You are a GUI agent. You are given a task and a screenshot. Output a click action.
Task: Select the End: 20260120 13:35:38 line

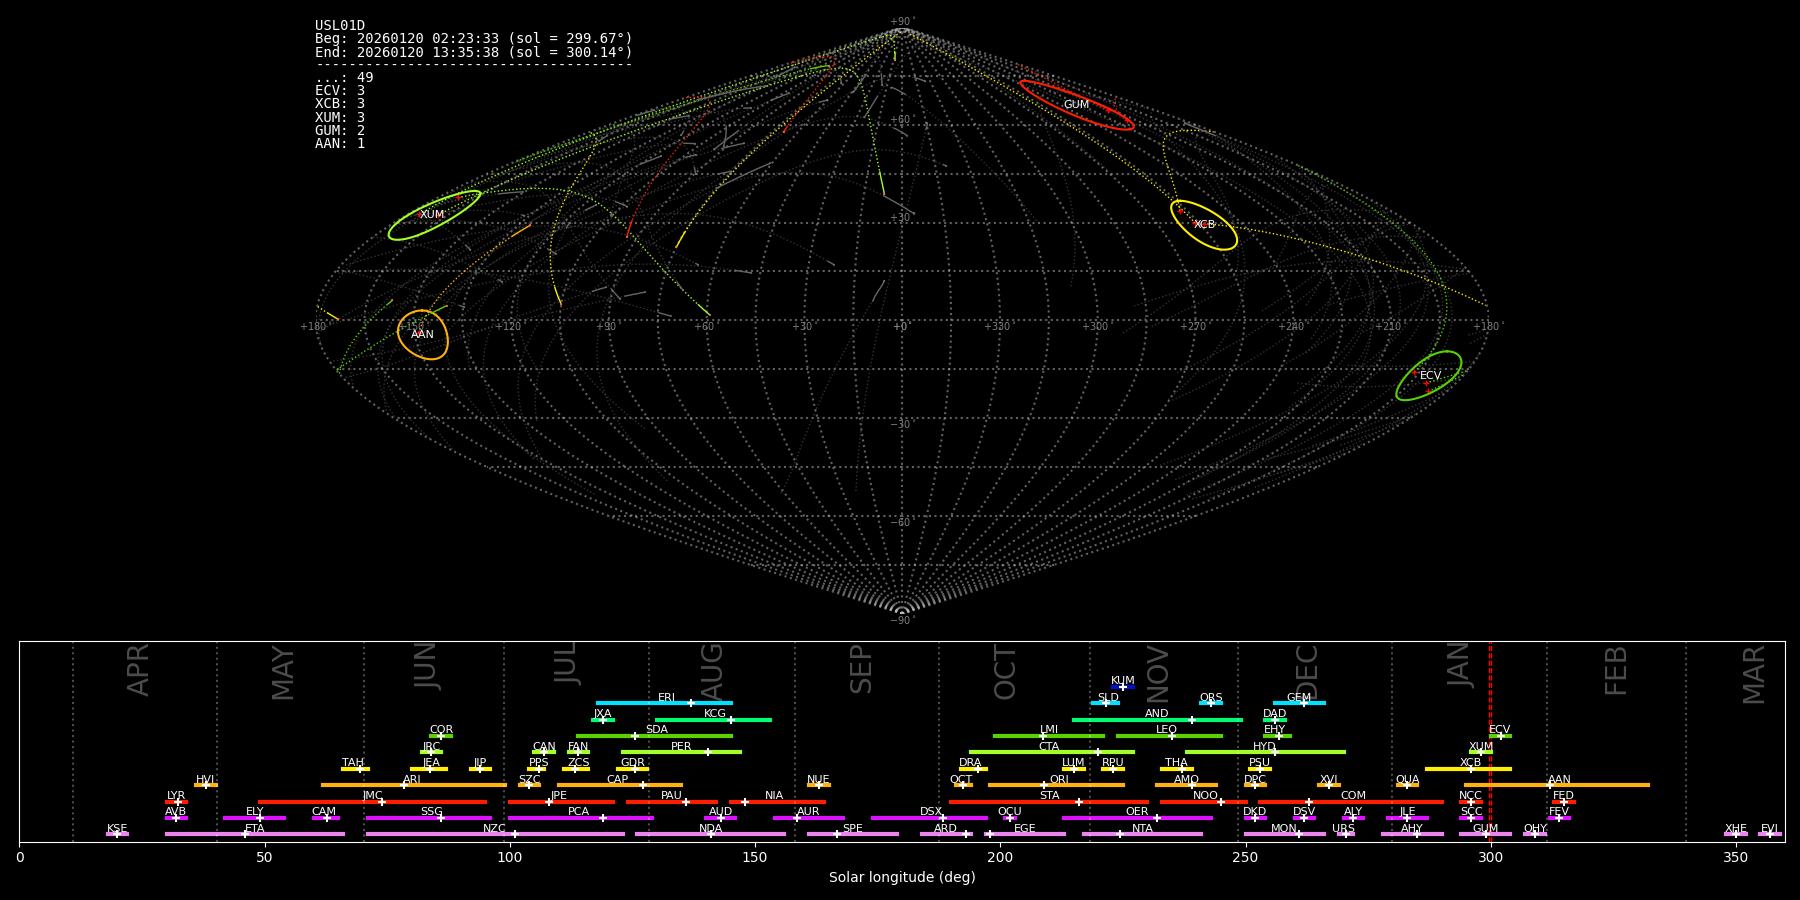474,52
